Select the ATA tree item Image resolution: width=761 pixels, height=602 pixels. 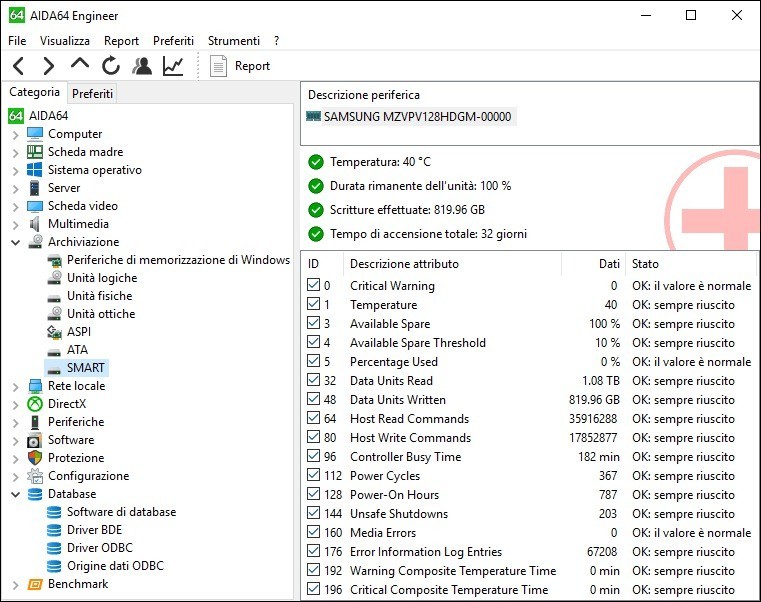[x=77, y=350]
